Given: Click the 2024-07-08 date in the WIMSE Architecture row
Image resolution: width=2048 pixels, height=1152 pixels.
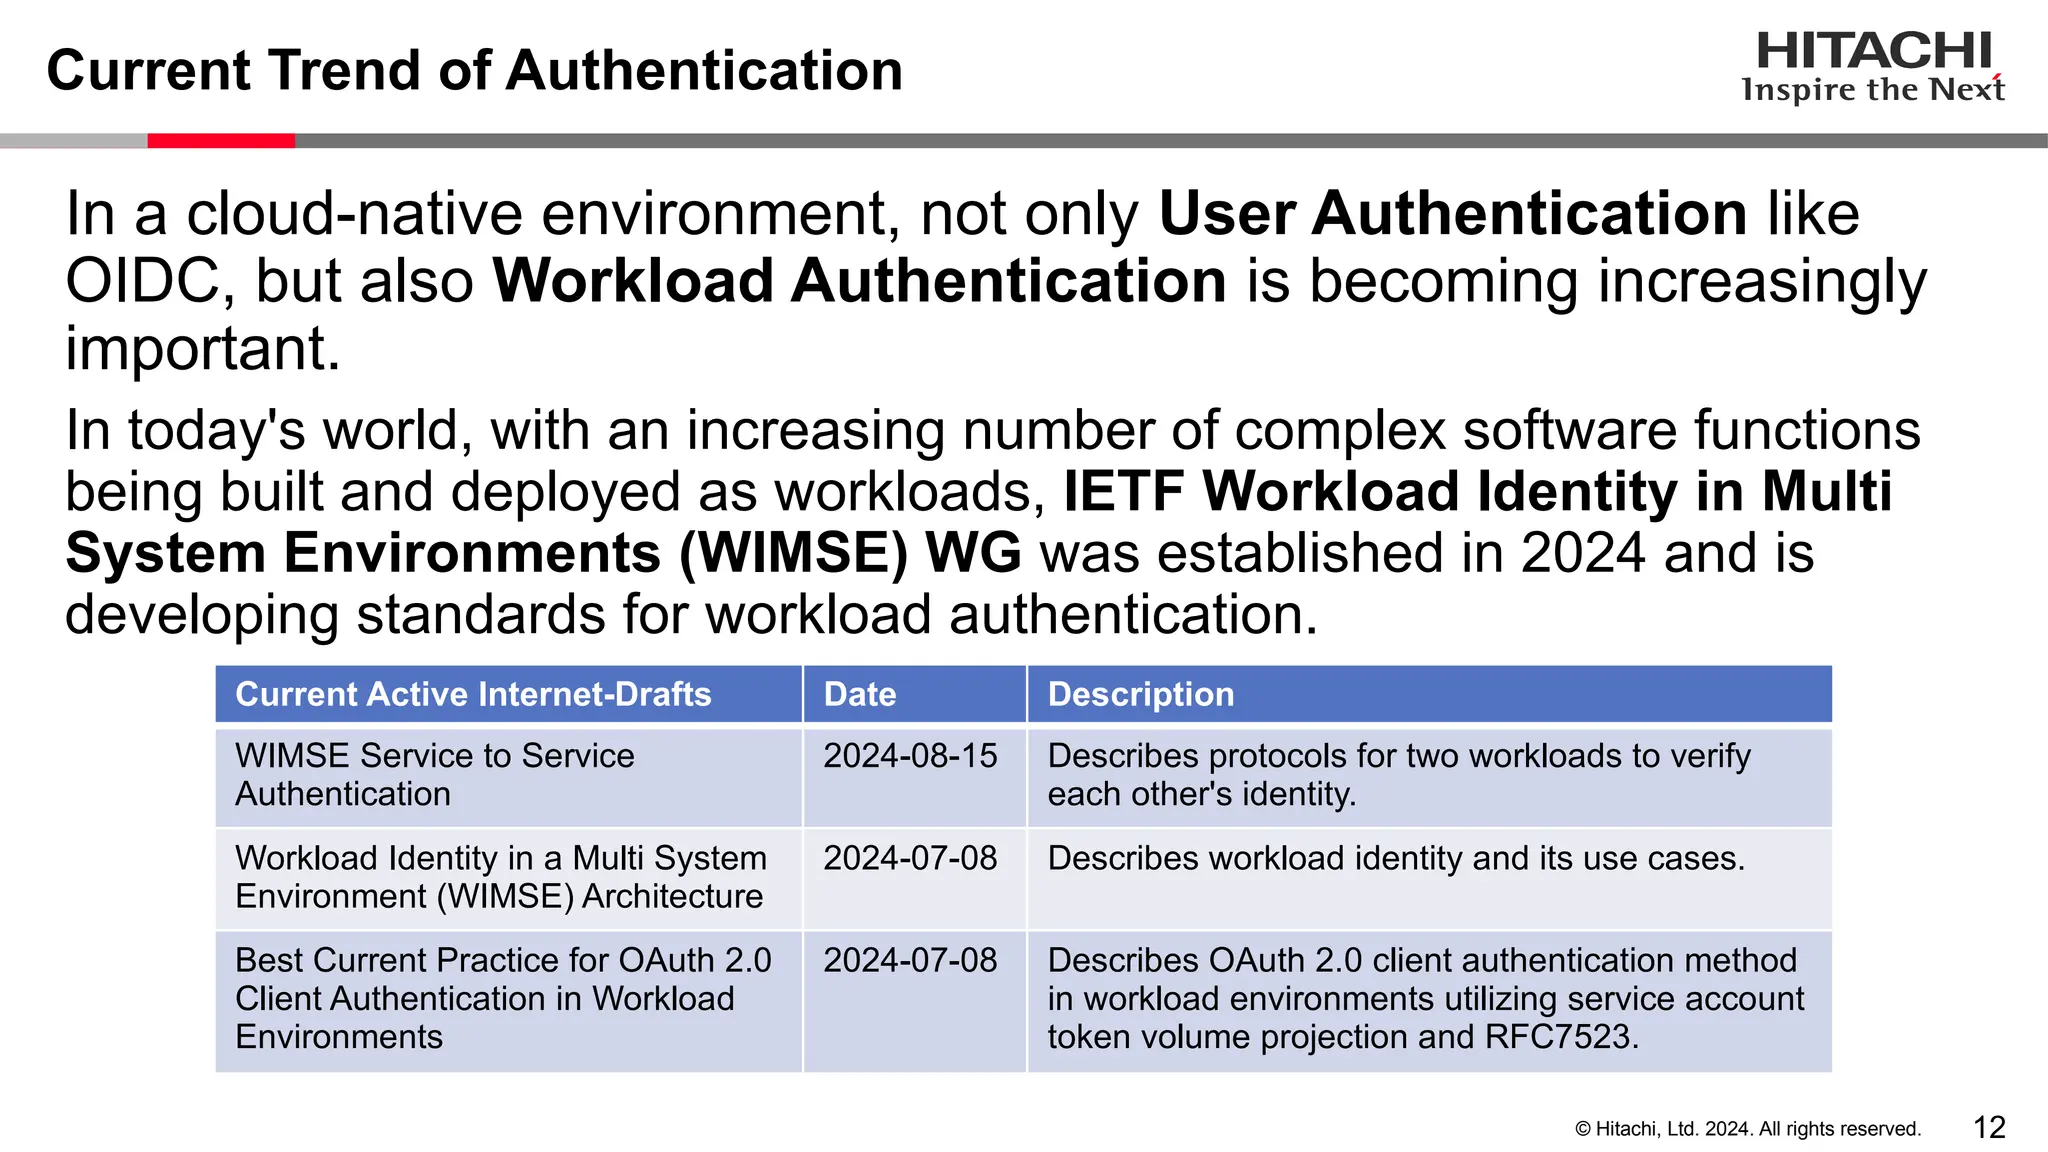Looking at the screenshot, I should [915, 878].
